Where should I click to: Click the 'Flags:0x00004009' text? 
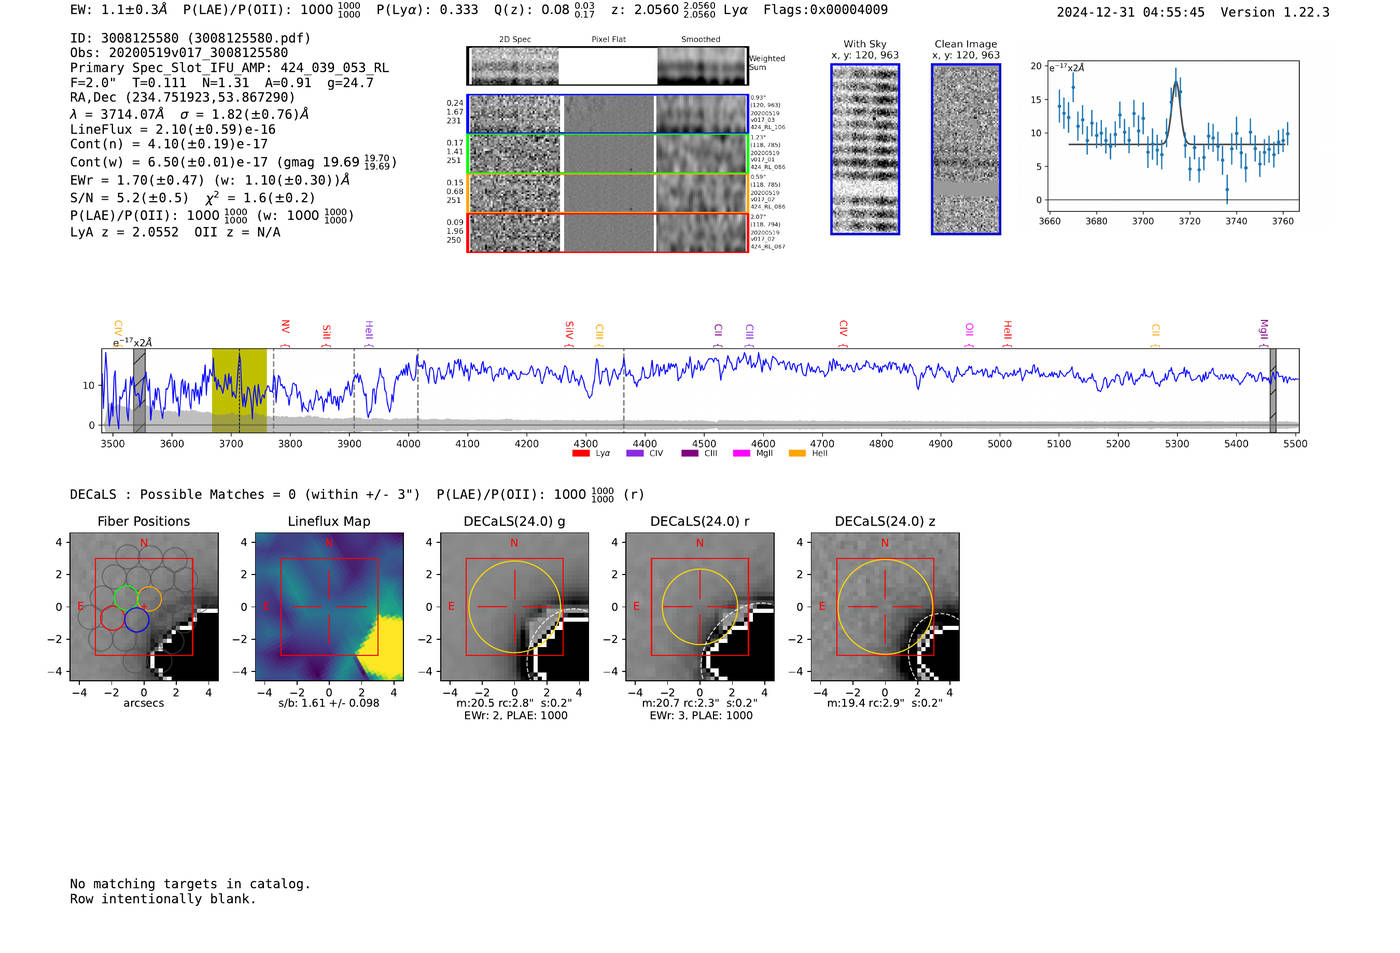click(x=825, y=10)
